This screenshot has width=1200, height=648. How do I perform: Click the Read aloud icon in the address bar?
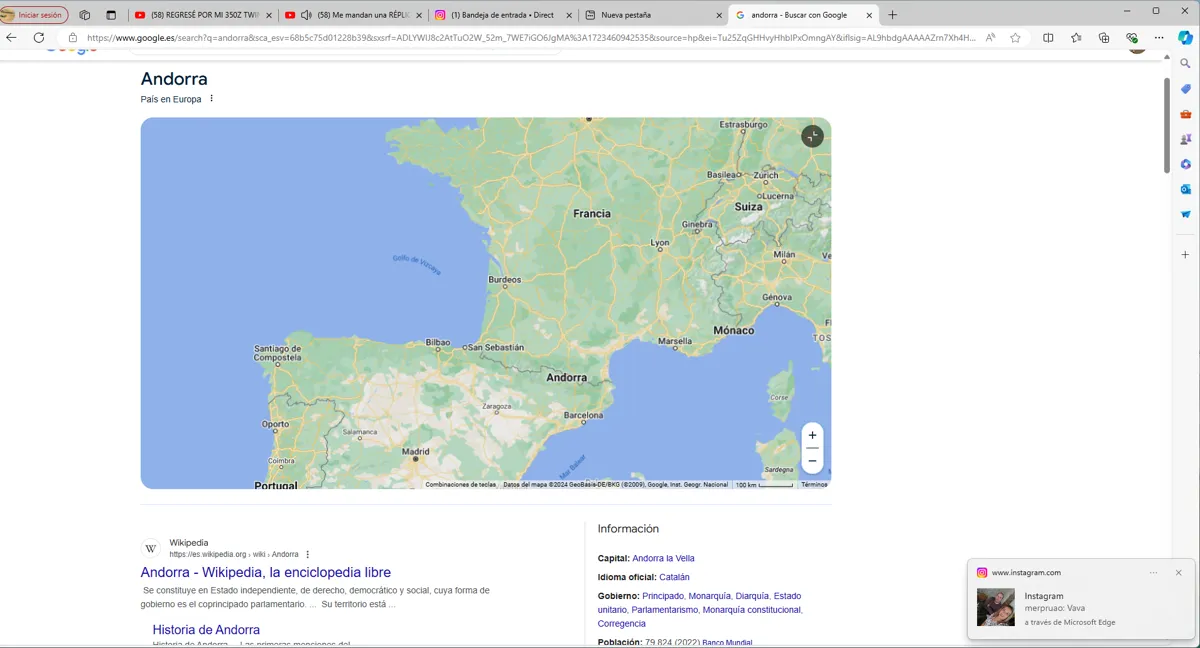(x=990, y=38)
